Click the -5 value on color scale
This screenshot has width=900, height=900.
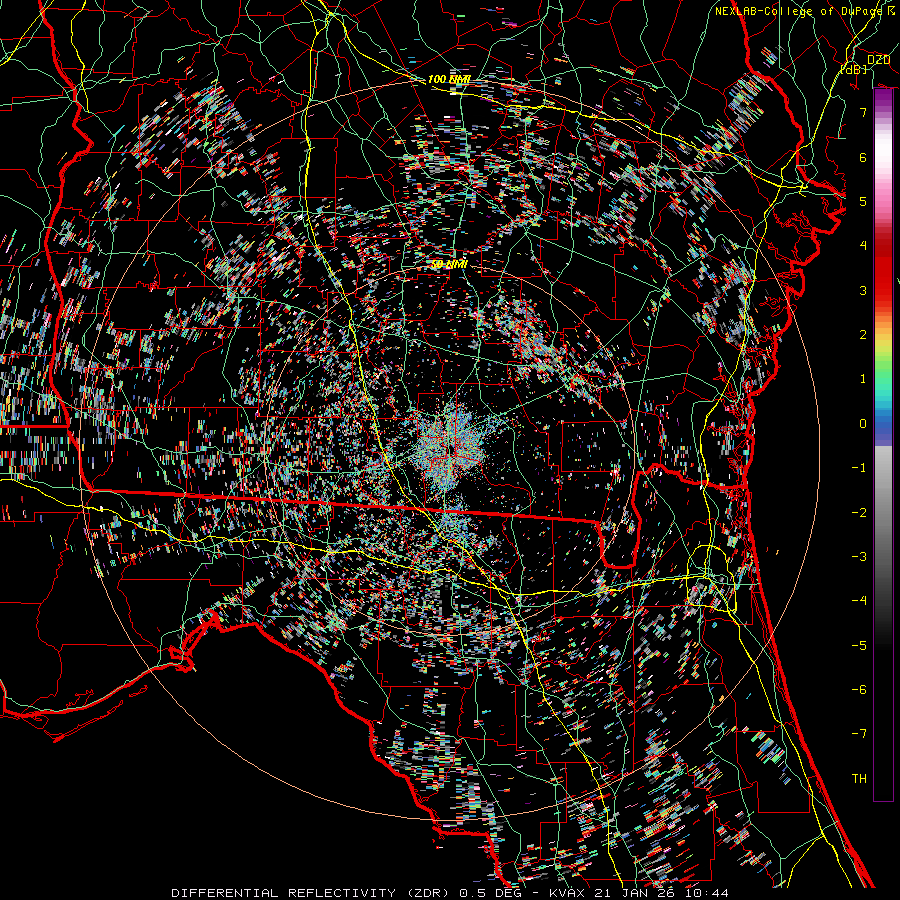tap(859, 646)
